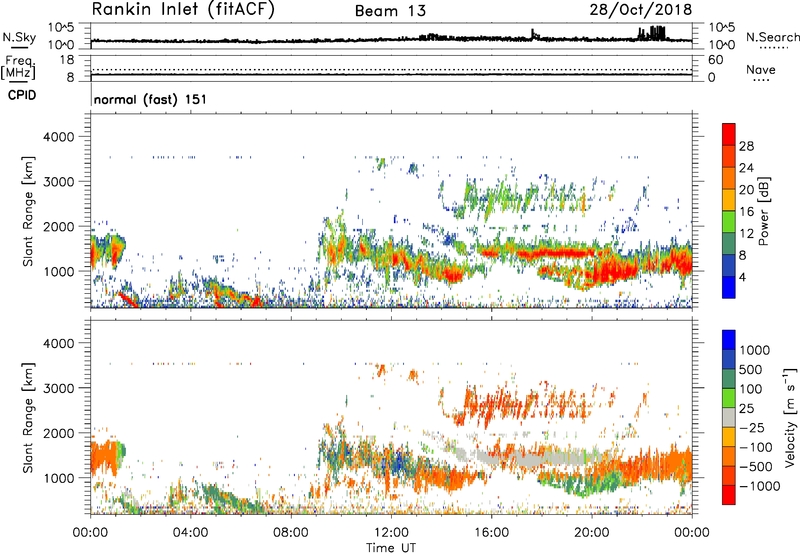800x554 pixels.
Task: Click the 'Velocity [m s-1]' colorbar title
Action: click(790, 417)
